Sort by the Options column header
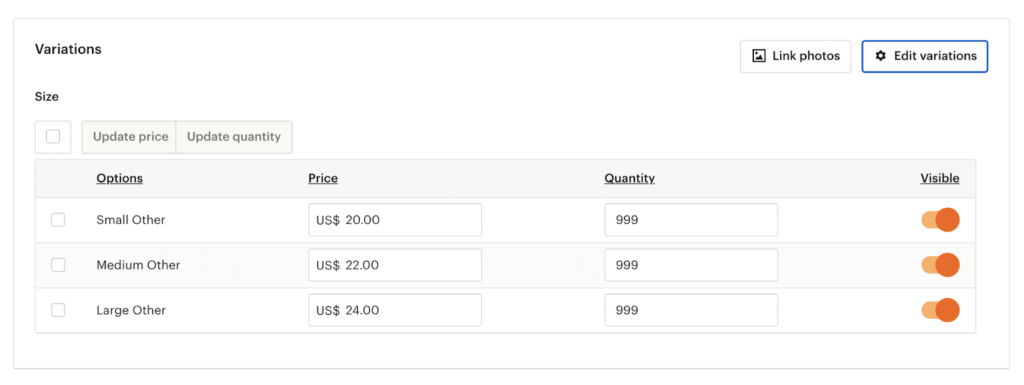This screenshot has width=1024, height=385. pos(120,178)
